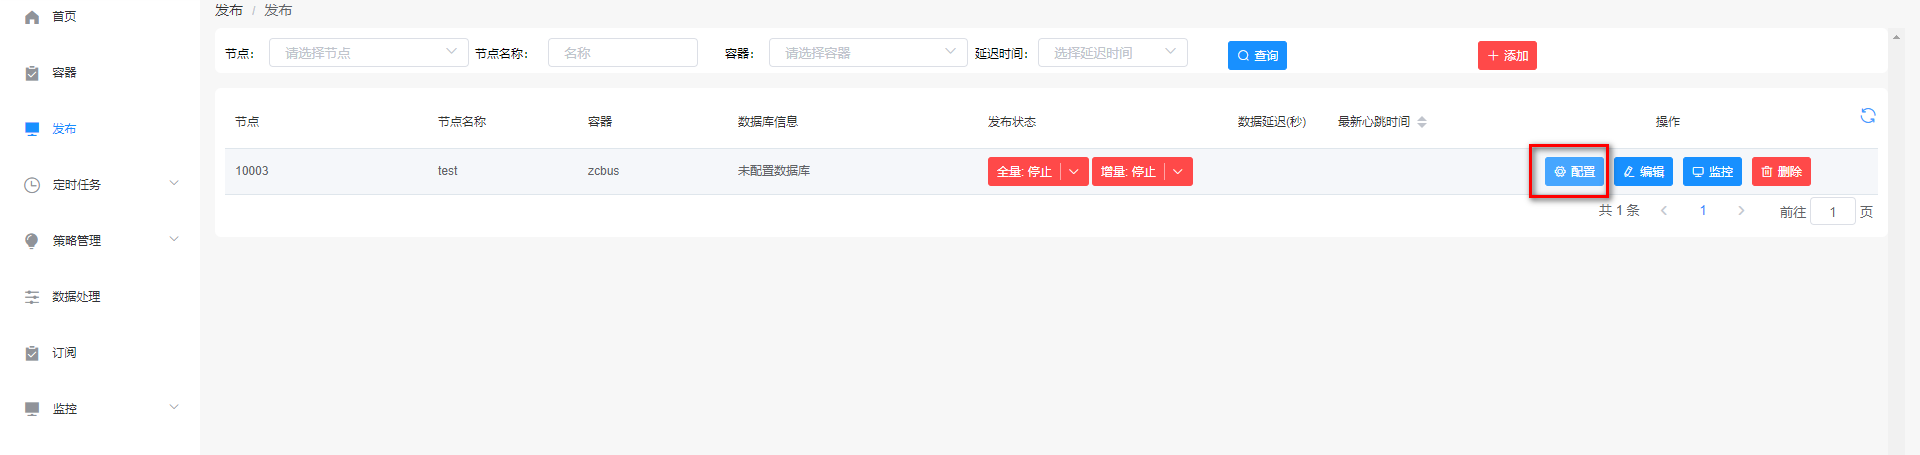Open the 选择延迟时间 dropdown
This screenshot has width=1920, height=455.
(x=1112, y=53)
